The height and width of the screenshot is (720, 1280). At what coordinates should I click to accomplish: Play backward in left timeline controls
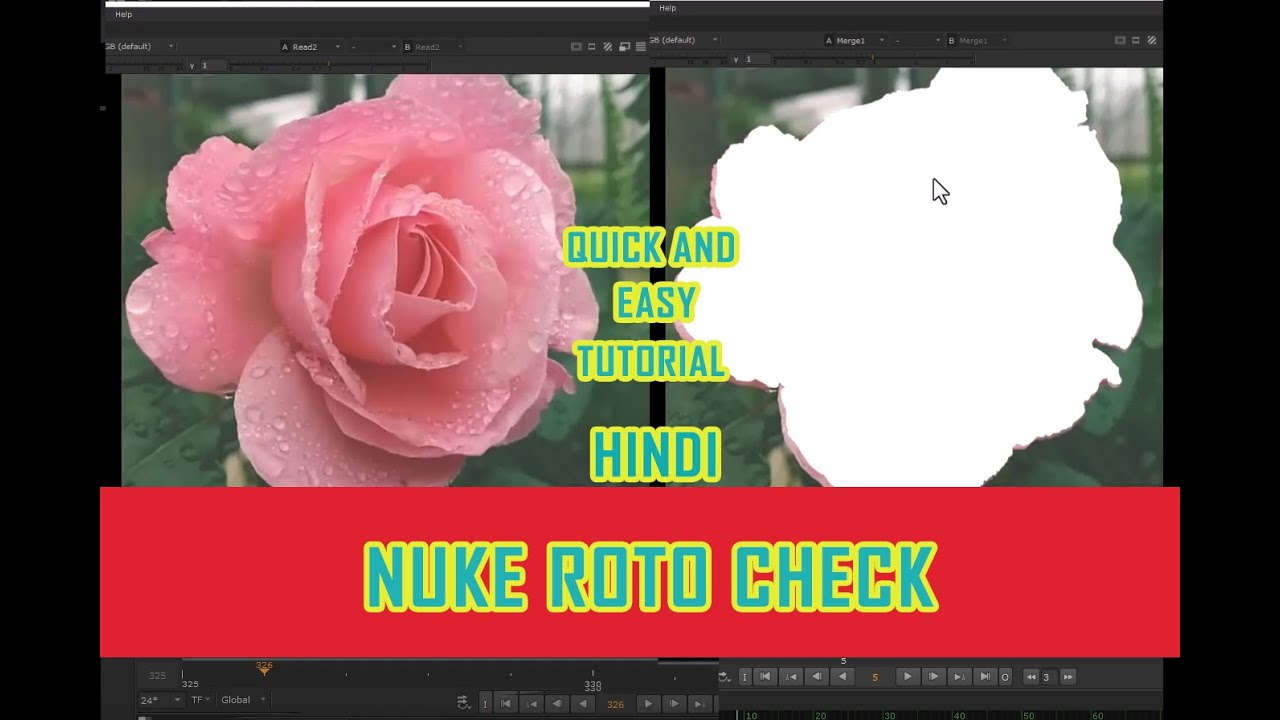(x=582, y=704)
